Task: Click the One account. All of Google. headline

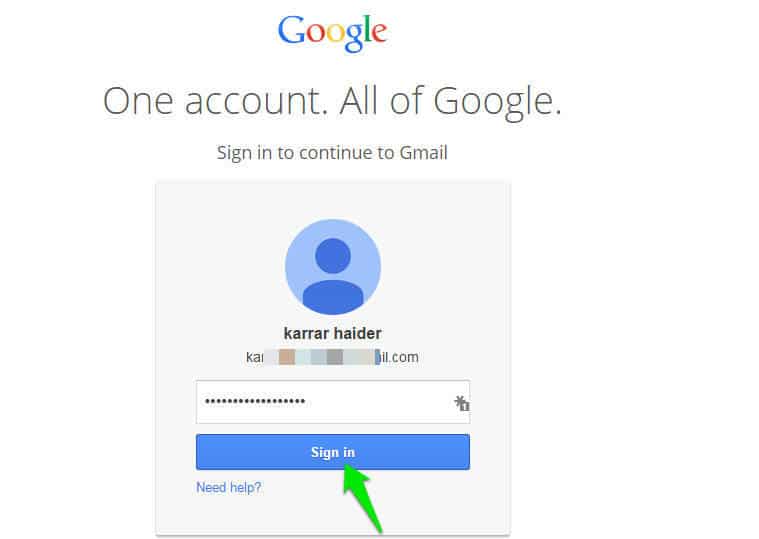Action: pos(332,101)
